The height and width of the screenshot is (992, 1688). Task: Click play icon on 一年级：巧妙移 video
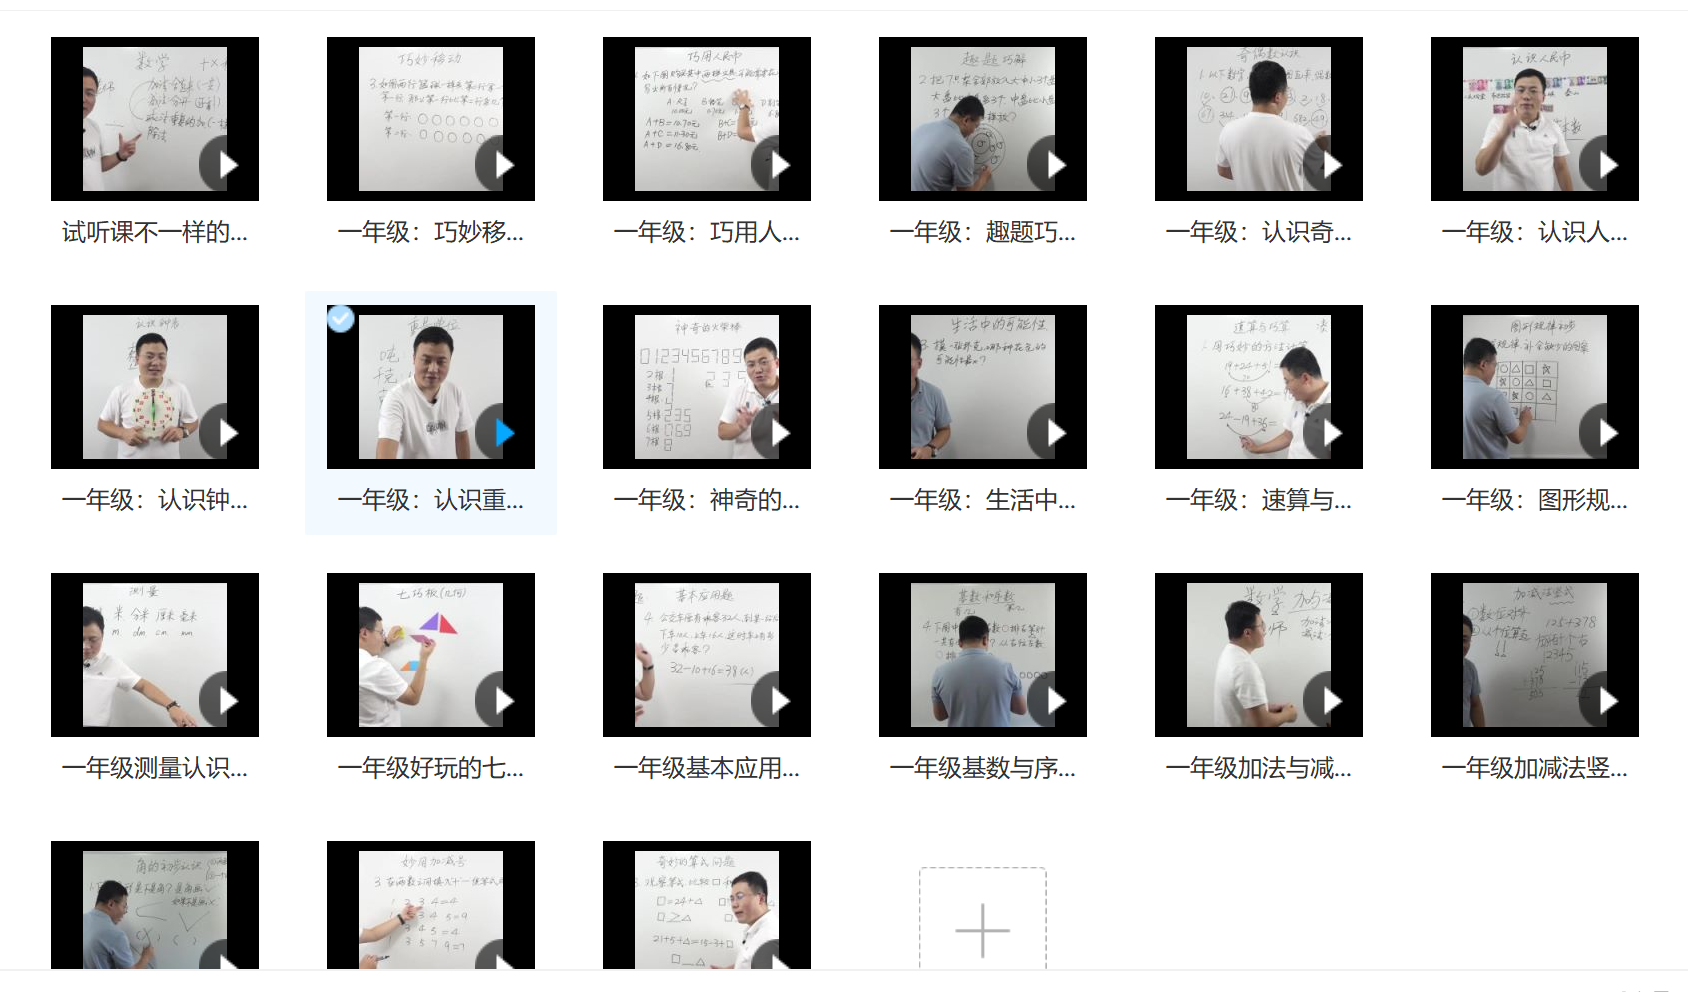pos(501,165)
